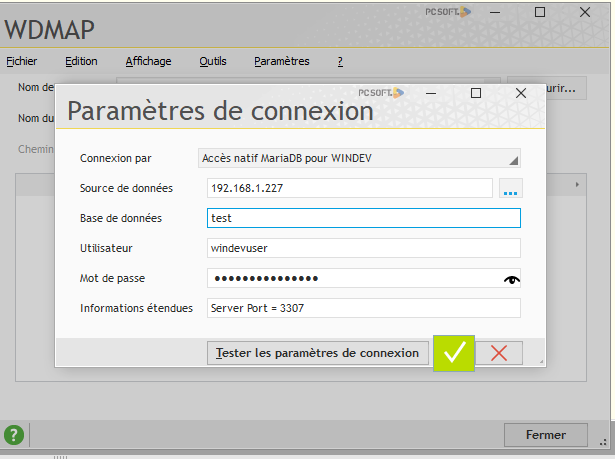Close the Paramètres de connexion dialog
The height and width of the screenshot is (459, 615).
[521, 93]
